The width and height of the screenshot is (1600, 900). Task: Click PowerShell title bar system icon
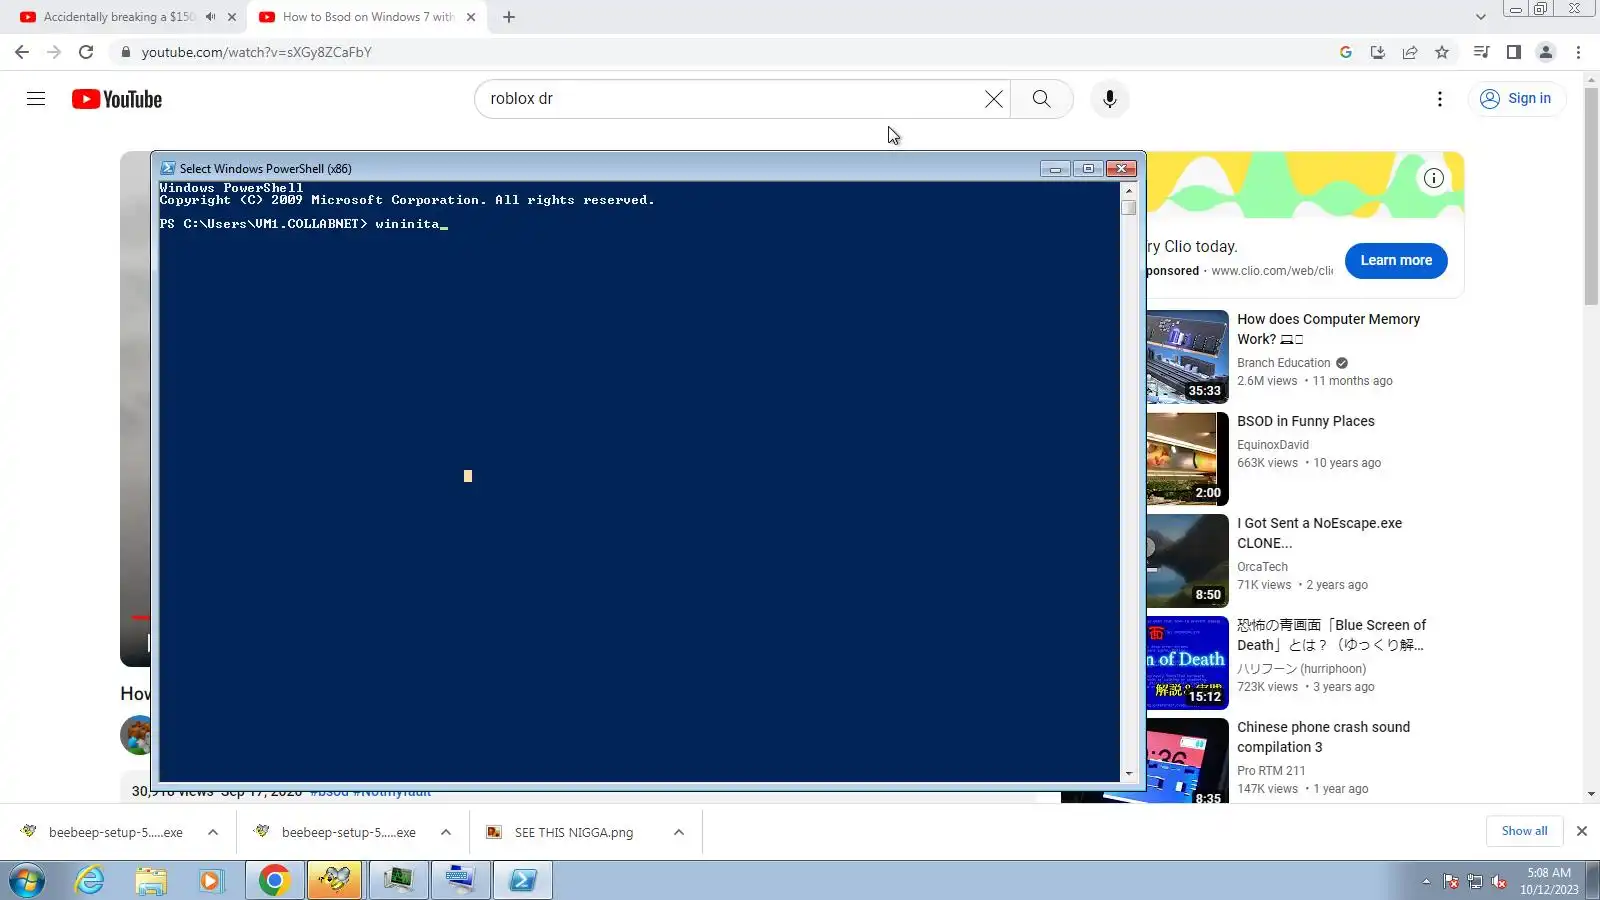(x=168, y=168)
